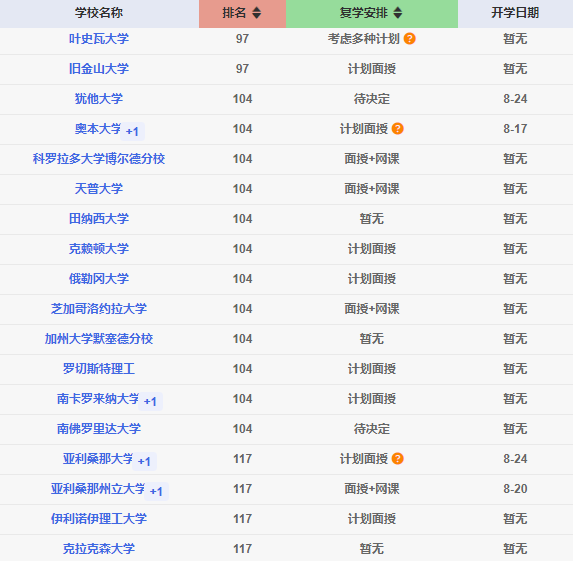Viewport: 574px width, 561px height.
Task: Open the question mark hint in 亚利桑那大学 row
Action: point(398,458)
